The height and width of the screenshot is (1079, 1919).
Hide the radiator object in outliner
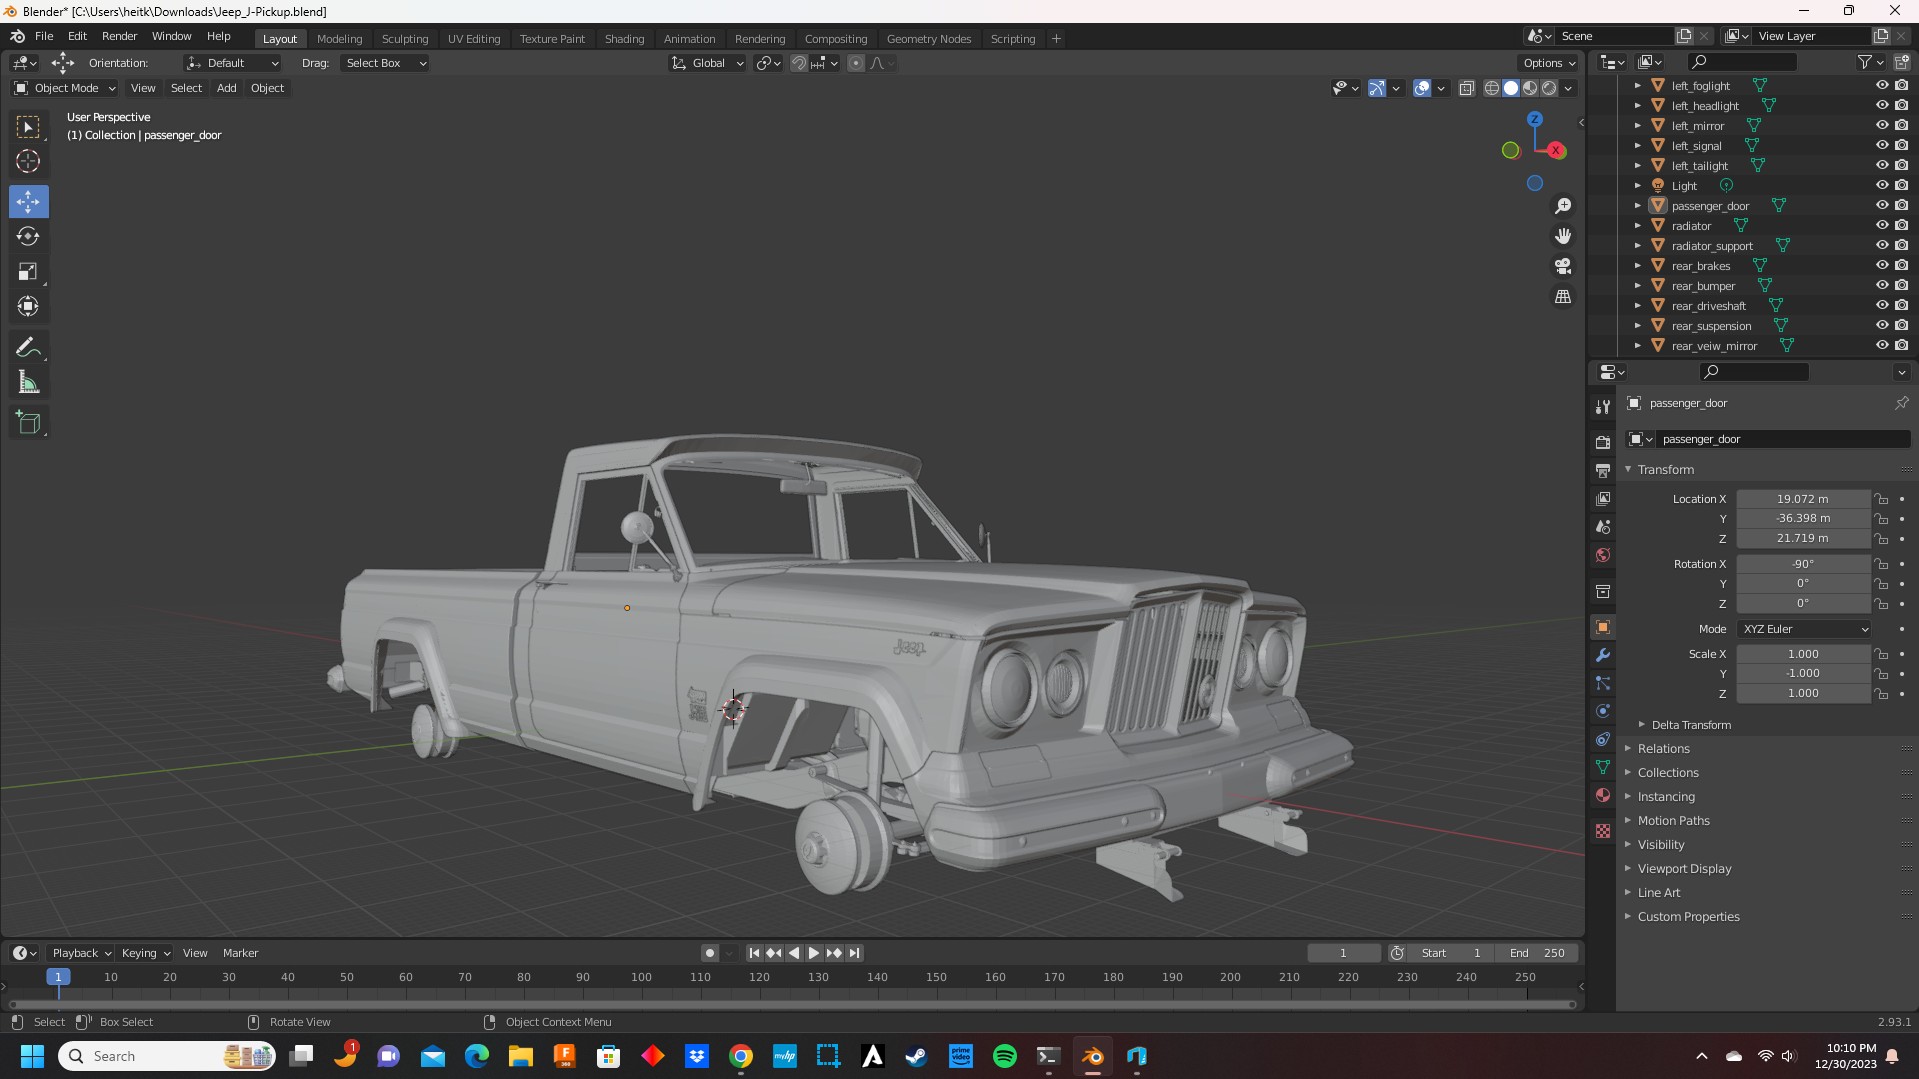(1881, 226)
